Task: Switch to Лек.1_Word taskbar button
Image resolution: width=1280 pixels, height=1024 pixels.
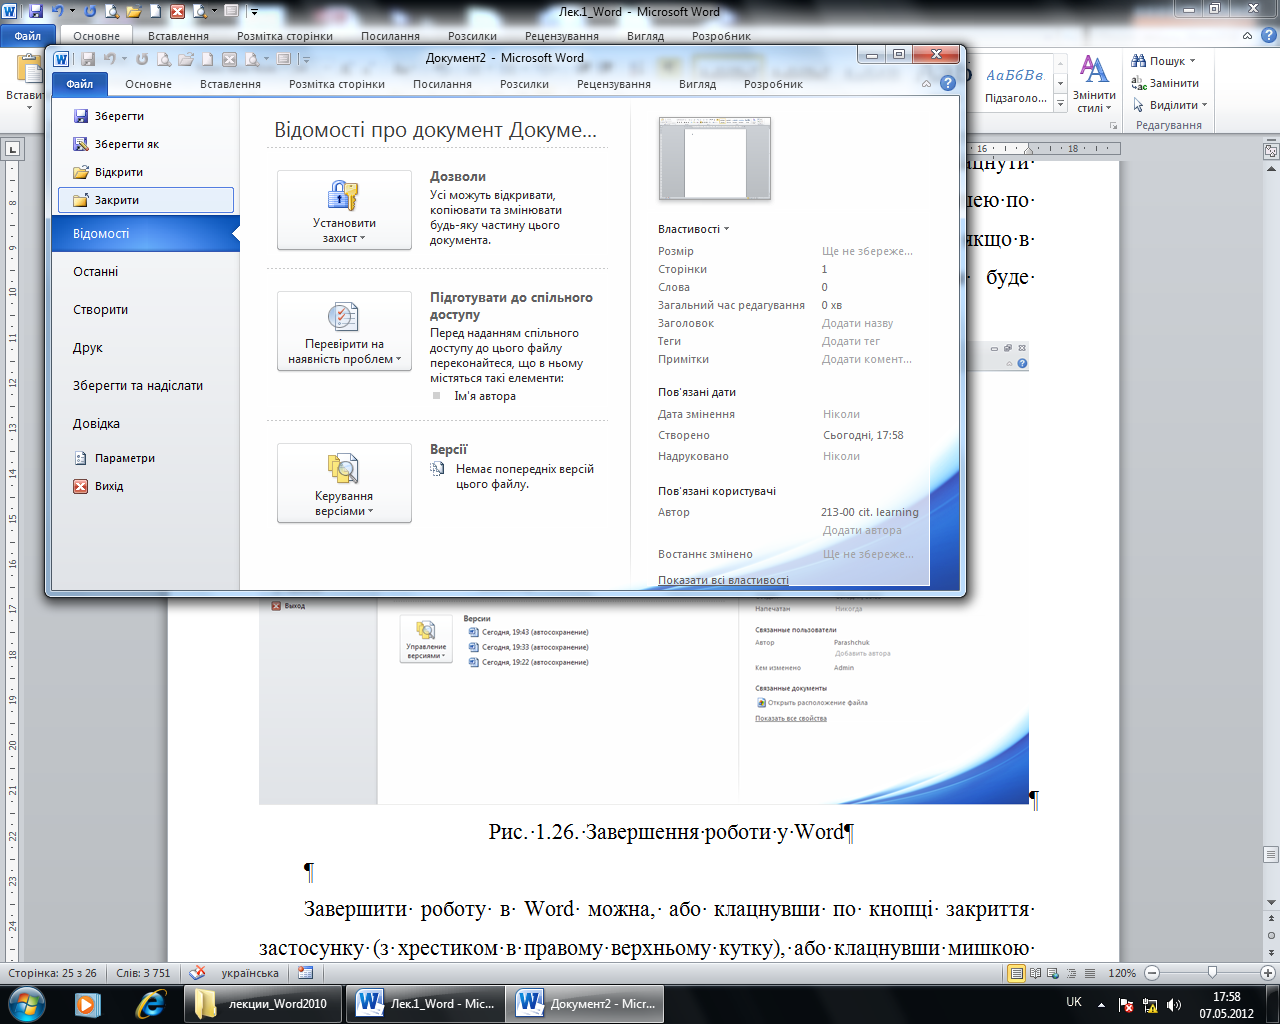Action: point(427,1003)
